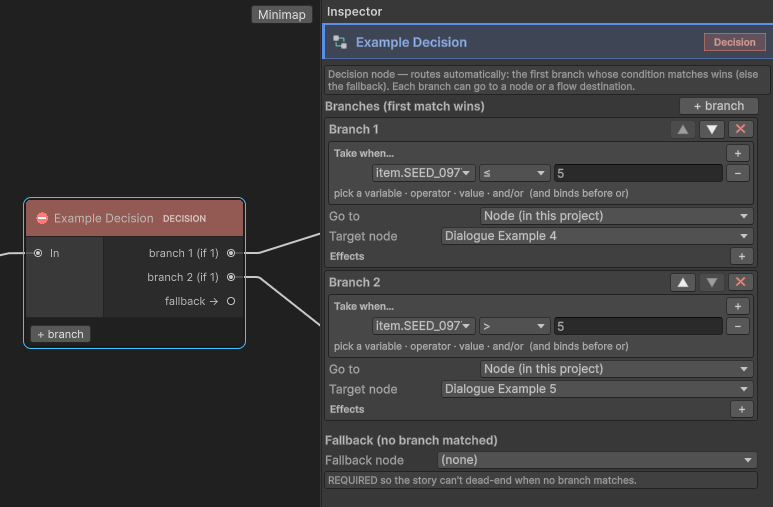Open the Target node dropdown Dialogue Example 4

pyautogui.click(x=597, y=236)
